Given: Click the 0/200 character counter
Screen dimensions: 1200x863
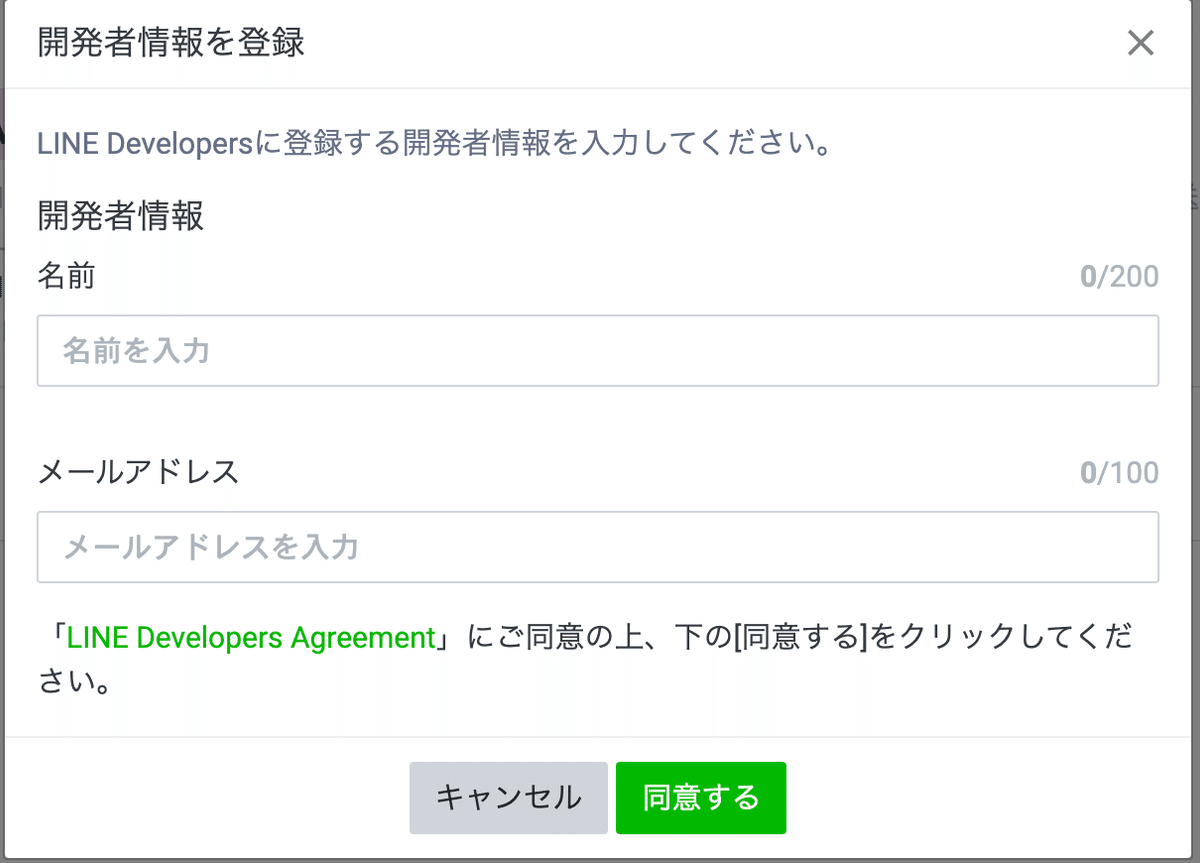Looking at the screenshot, I should point(1120,277).
